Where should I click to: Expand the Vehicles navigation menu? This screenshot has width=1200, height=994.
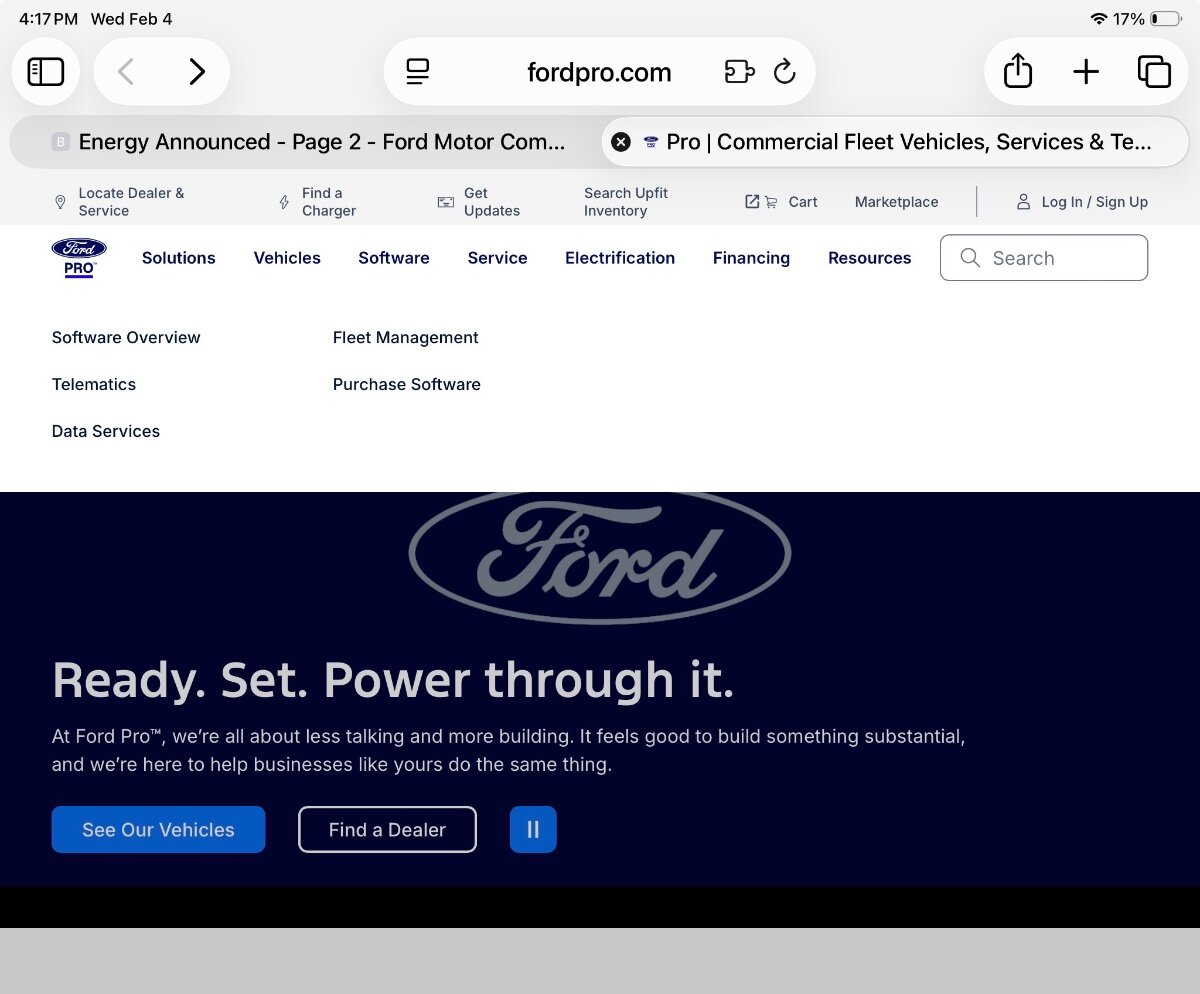tap(287, 258)
